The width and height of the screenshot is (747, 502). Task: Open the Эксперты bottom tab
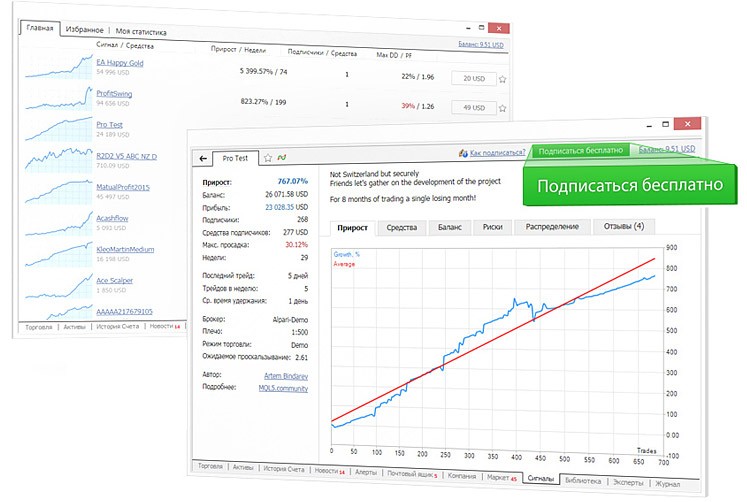click(628, 482)
